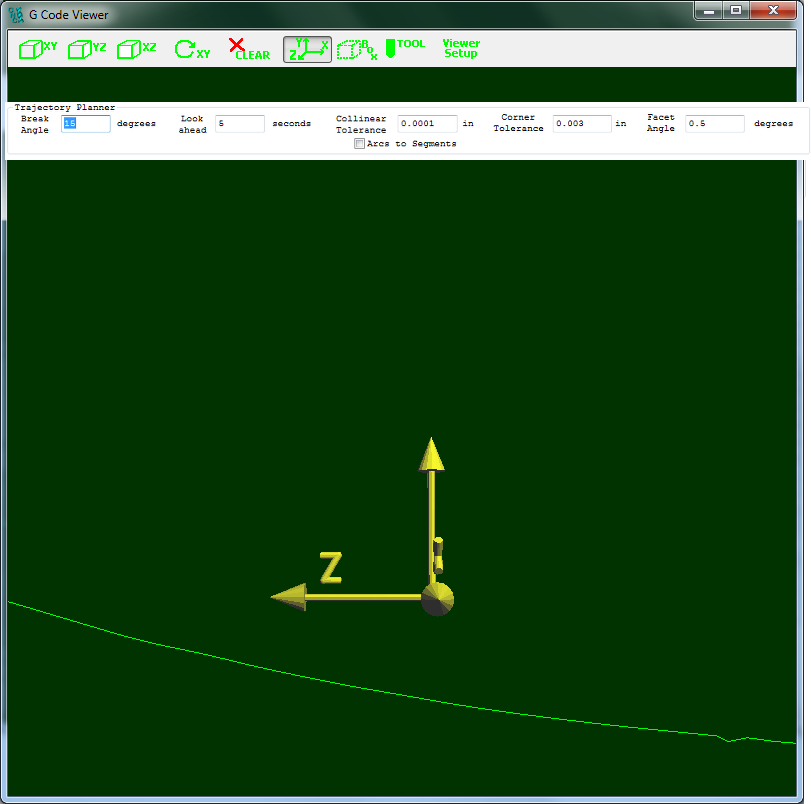Screen dimensions: 811x804
Task: Enable the Arcs to Segments option
Action: pos(359,144)
